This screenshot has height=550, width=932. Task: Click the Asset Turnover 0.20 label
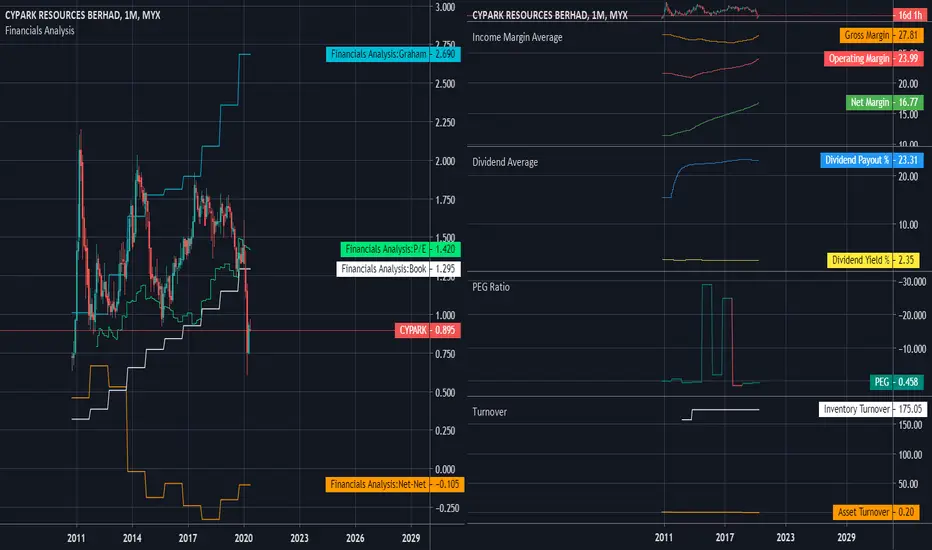[x=876, y=512]
